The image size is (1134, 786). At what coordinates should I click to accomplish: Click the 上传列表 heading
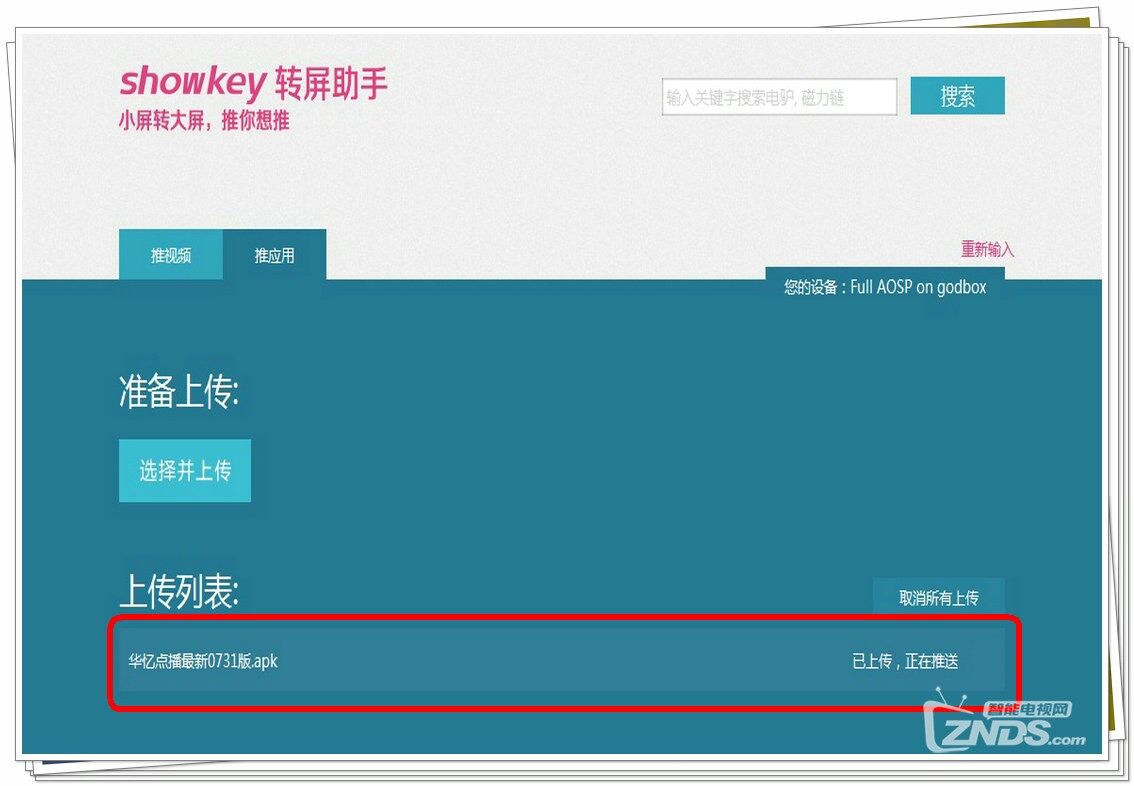point(179,591)
